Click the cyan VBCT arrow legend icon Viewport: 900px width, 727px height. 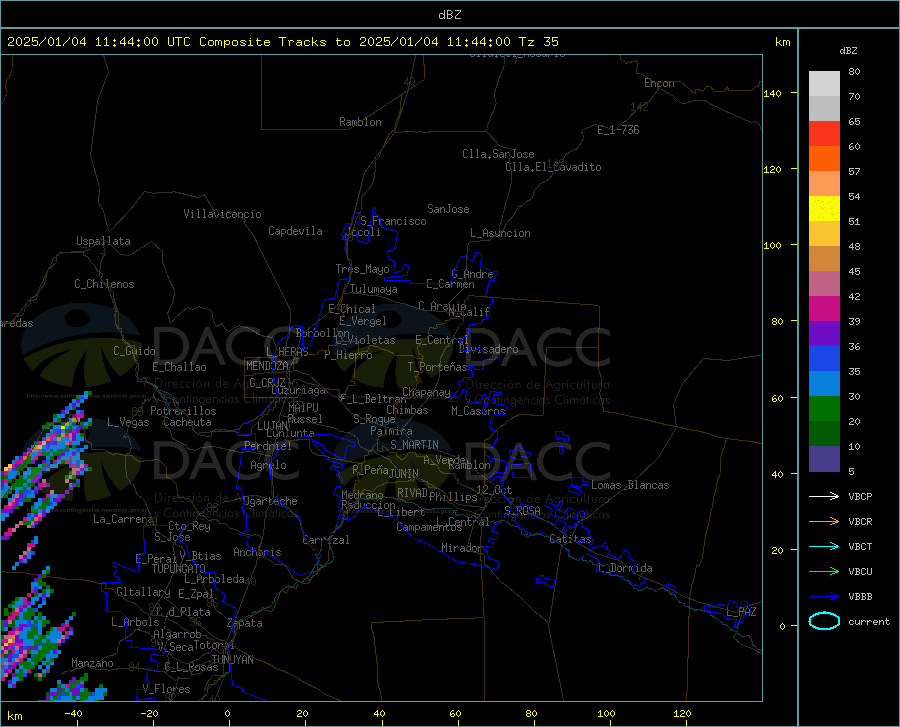point(824,546)
